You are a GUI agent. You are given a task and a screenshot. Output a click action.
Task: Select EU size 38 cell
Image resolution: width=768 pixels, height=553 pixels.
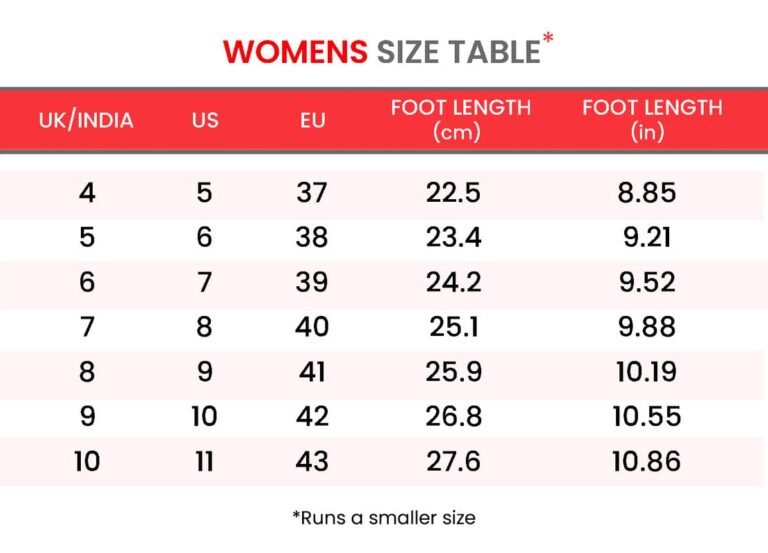(x=312, y=237)
